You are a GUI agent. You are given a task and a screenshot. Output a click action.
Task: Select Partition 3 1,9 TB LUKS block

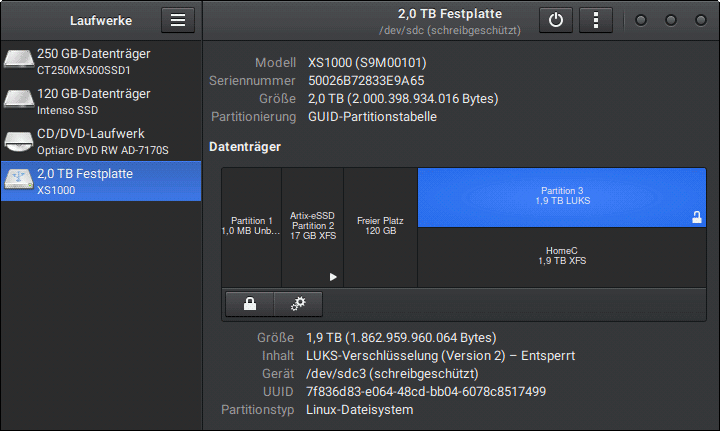click(x=562, y=197)
